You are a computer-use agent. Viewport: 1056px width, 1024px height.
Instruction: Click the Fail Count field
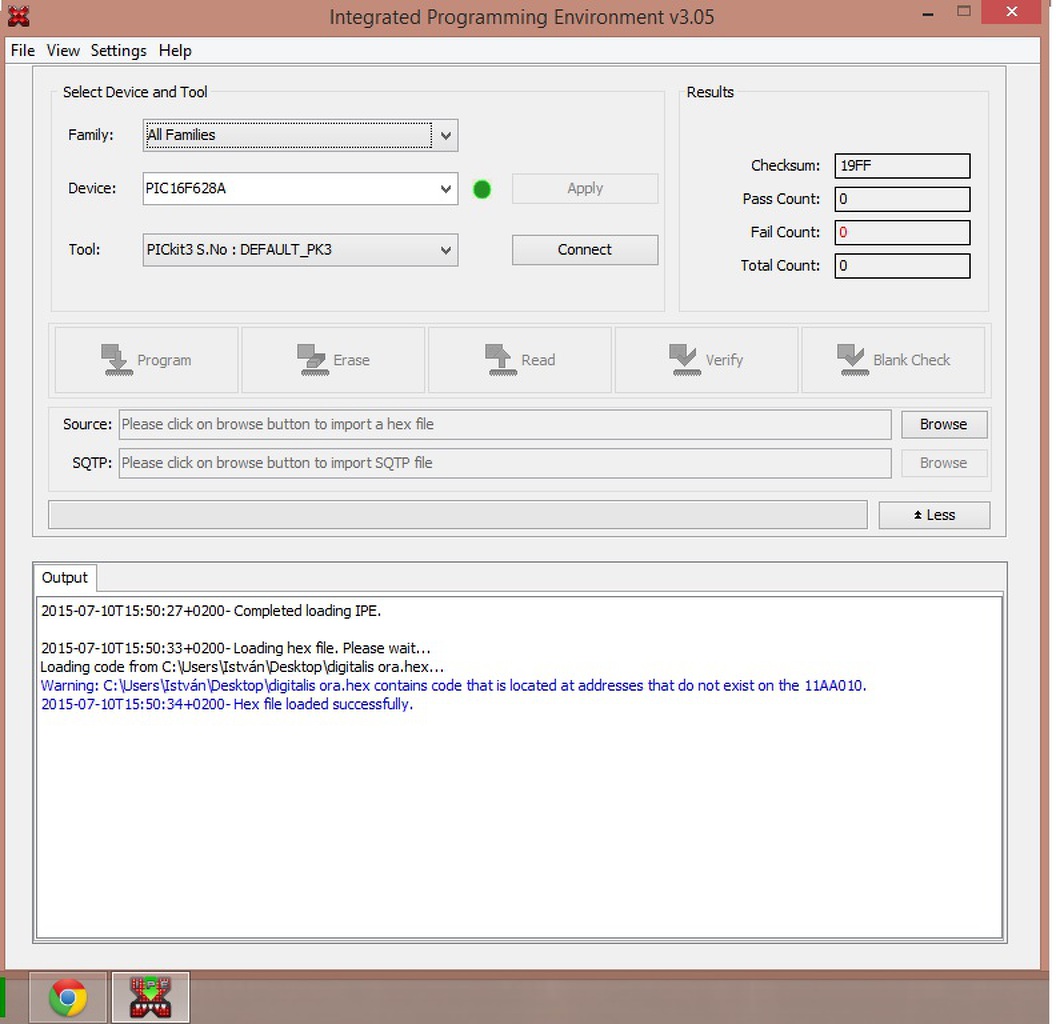point(902,232)
